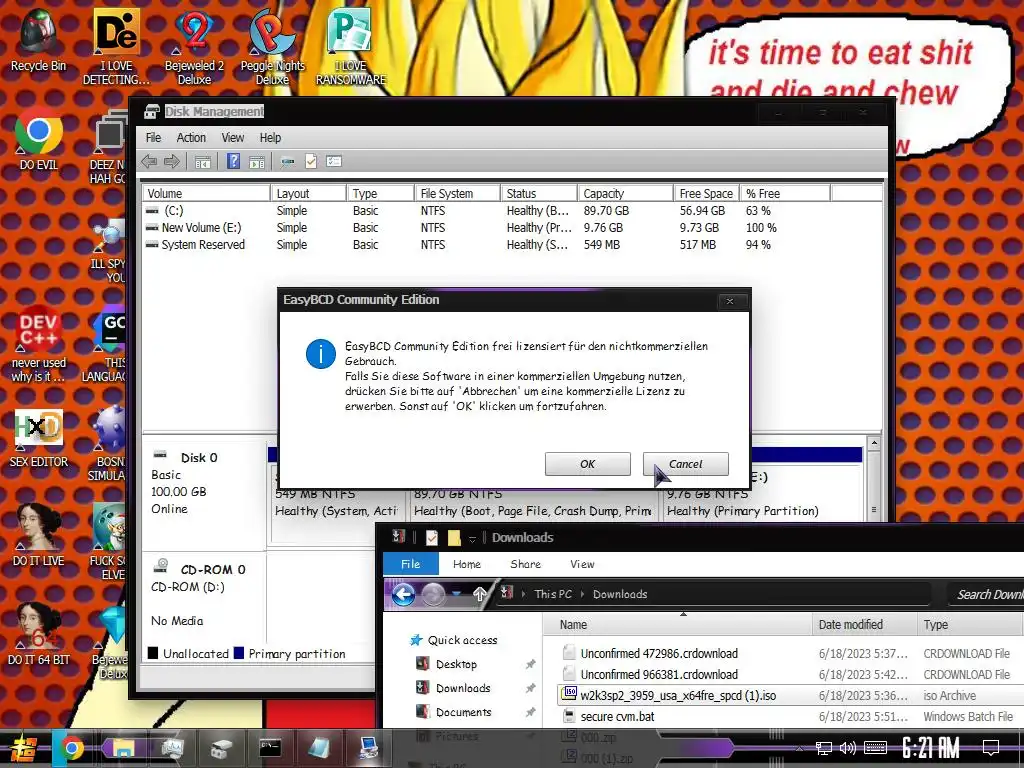Open the action center notification icon
This screenshot has height=768, width=1024.
pos(991,748)
